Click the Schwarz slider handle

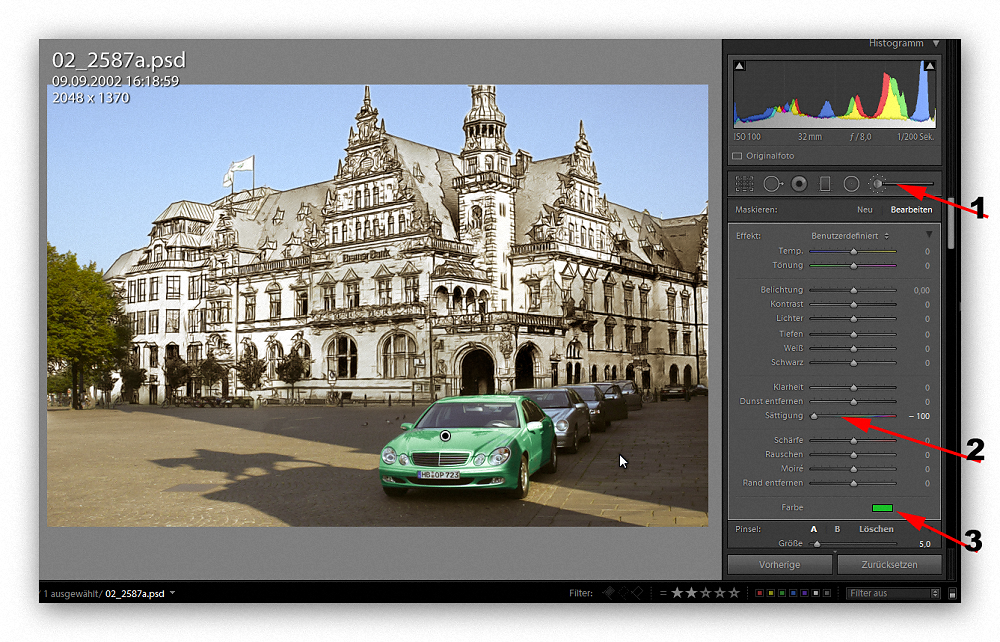click(853, 363)
